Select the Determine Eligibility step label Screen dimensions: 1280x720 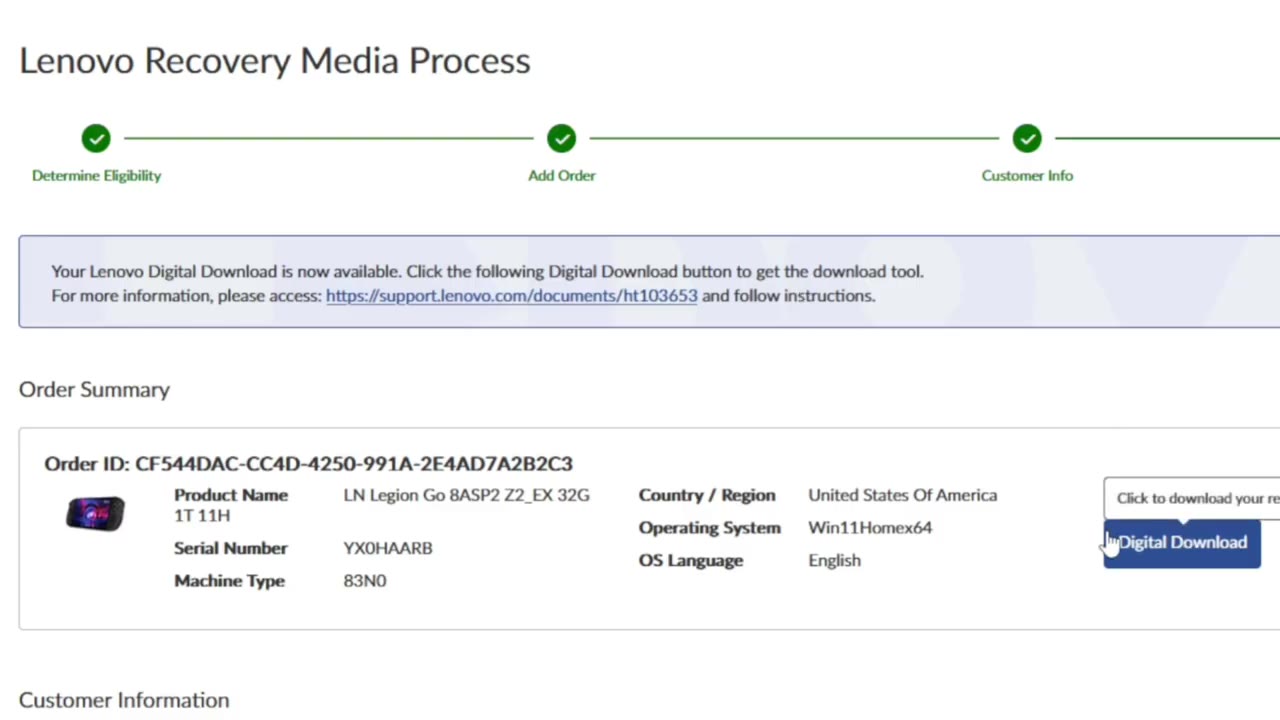[96, 176]
